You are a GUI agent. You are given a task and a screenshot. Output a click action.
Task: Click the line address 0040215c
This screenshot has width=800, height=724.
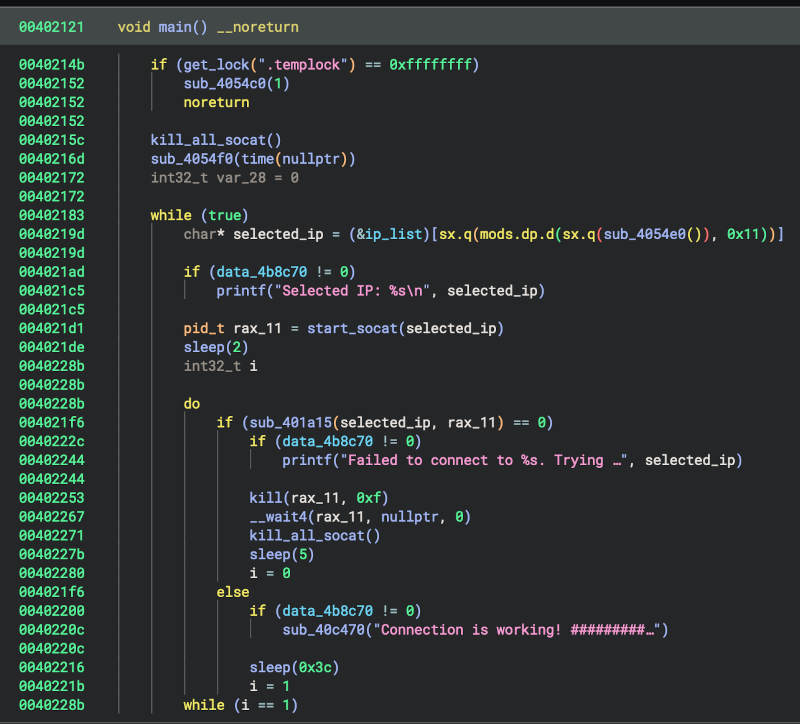[x=51, y=140]
